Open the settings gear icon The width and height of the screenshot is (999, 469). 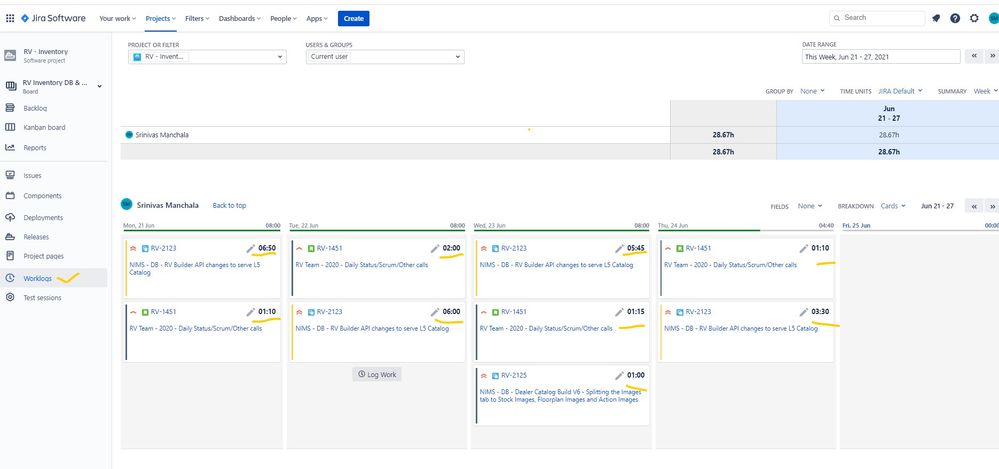[974, 18]
